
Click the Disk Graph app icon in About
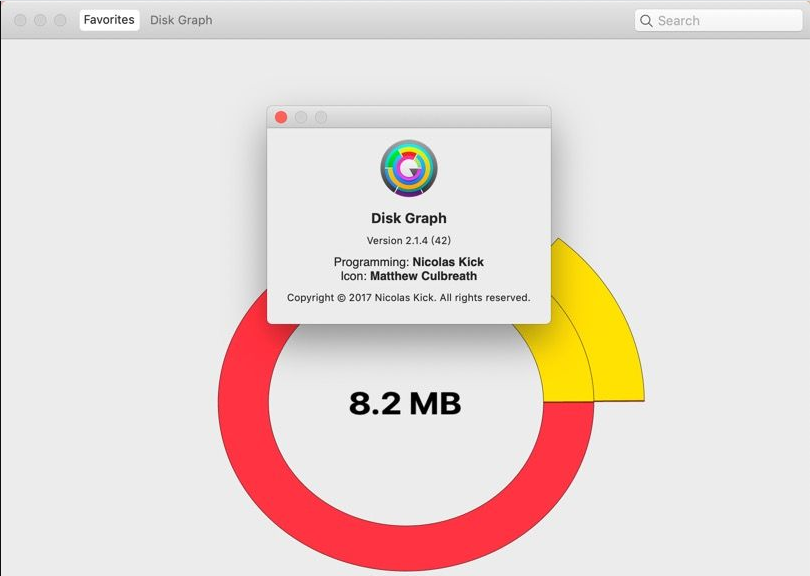tap(408, 168)
